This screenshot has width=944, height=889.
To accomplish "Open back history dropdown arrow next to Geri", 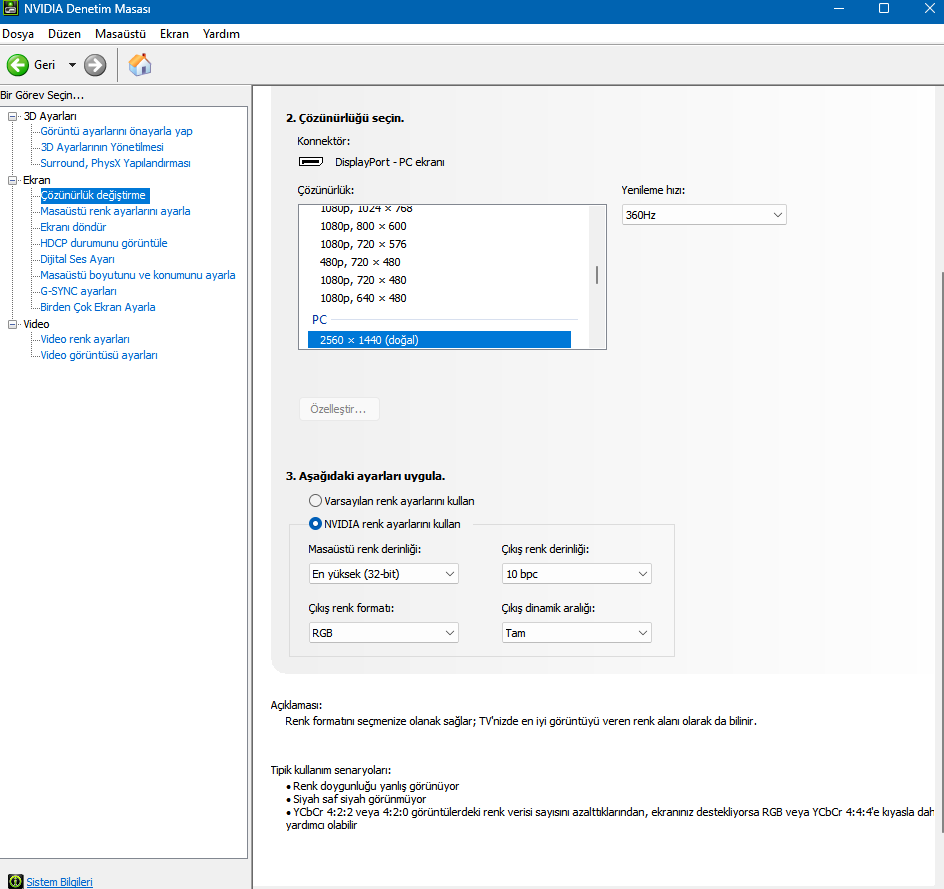I will point(72,65).
